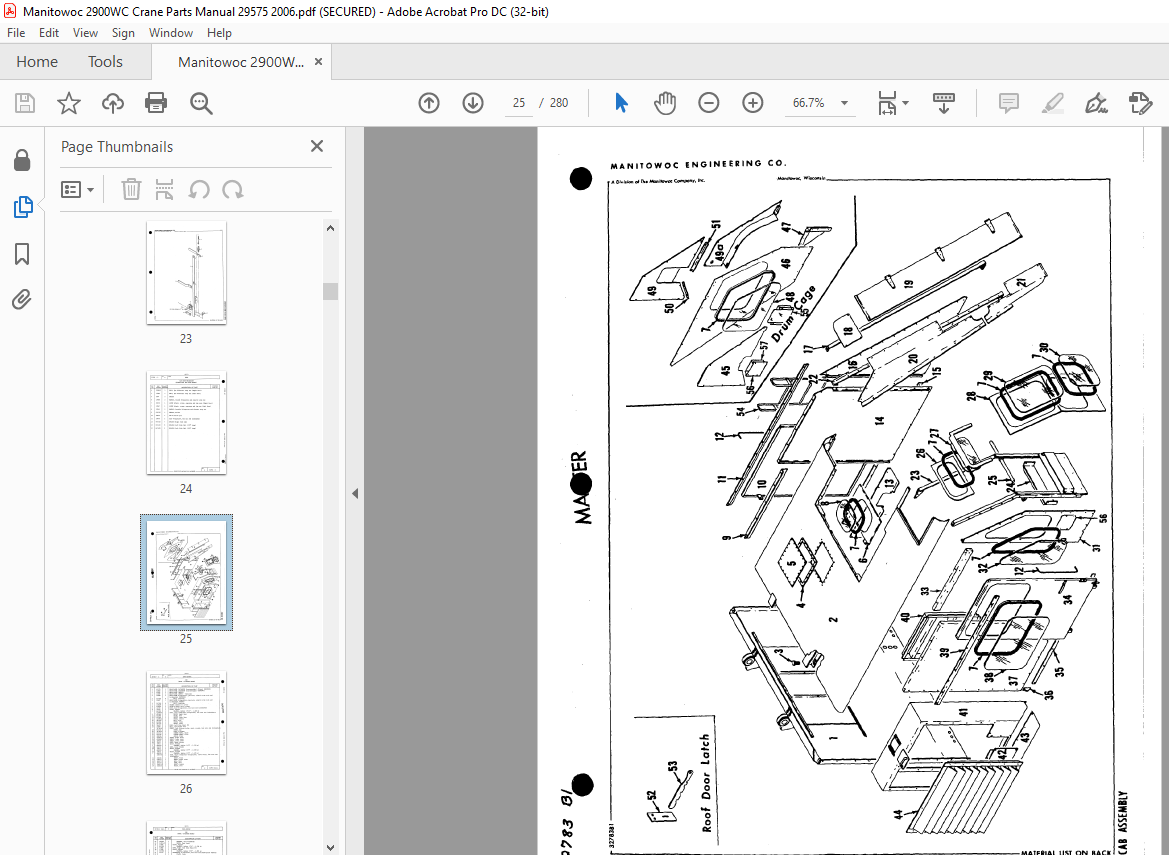Rotate pages counterclockwise
1169x855 pixels.
click(x=198, y=189)
